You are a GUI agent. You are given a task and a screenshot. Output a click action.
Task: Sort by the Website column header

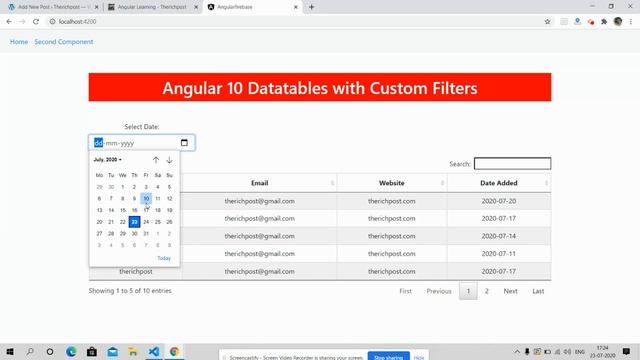pyautogui.click(x=391, y=183)
